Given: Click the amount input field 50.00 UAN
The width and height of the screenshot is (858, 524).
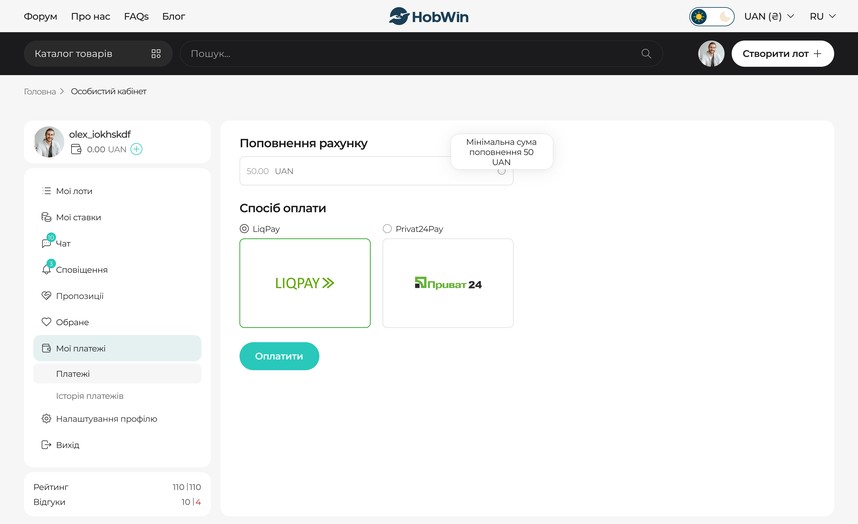Looking at the screenshot, I should pyautogui.click(x=376, y=171).
